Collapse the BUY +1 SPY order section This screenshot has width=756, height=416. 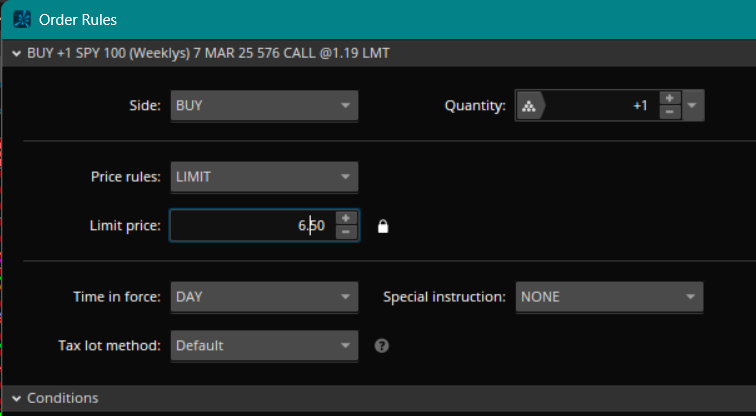click(16, 54)
